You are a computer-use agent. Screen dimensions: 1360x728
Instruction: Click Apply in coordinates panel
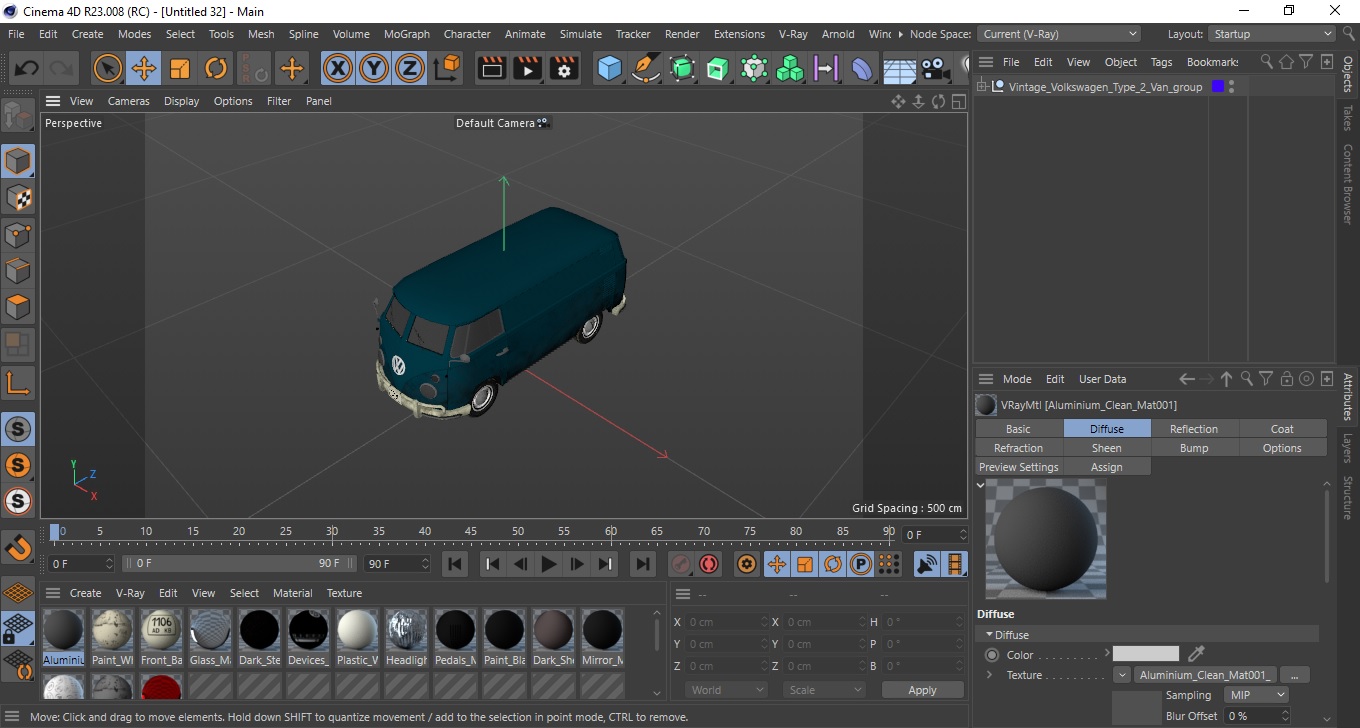click(x=922, y=690)
